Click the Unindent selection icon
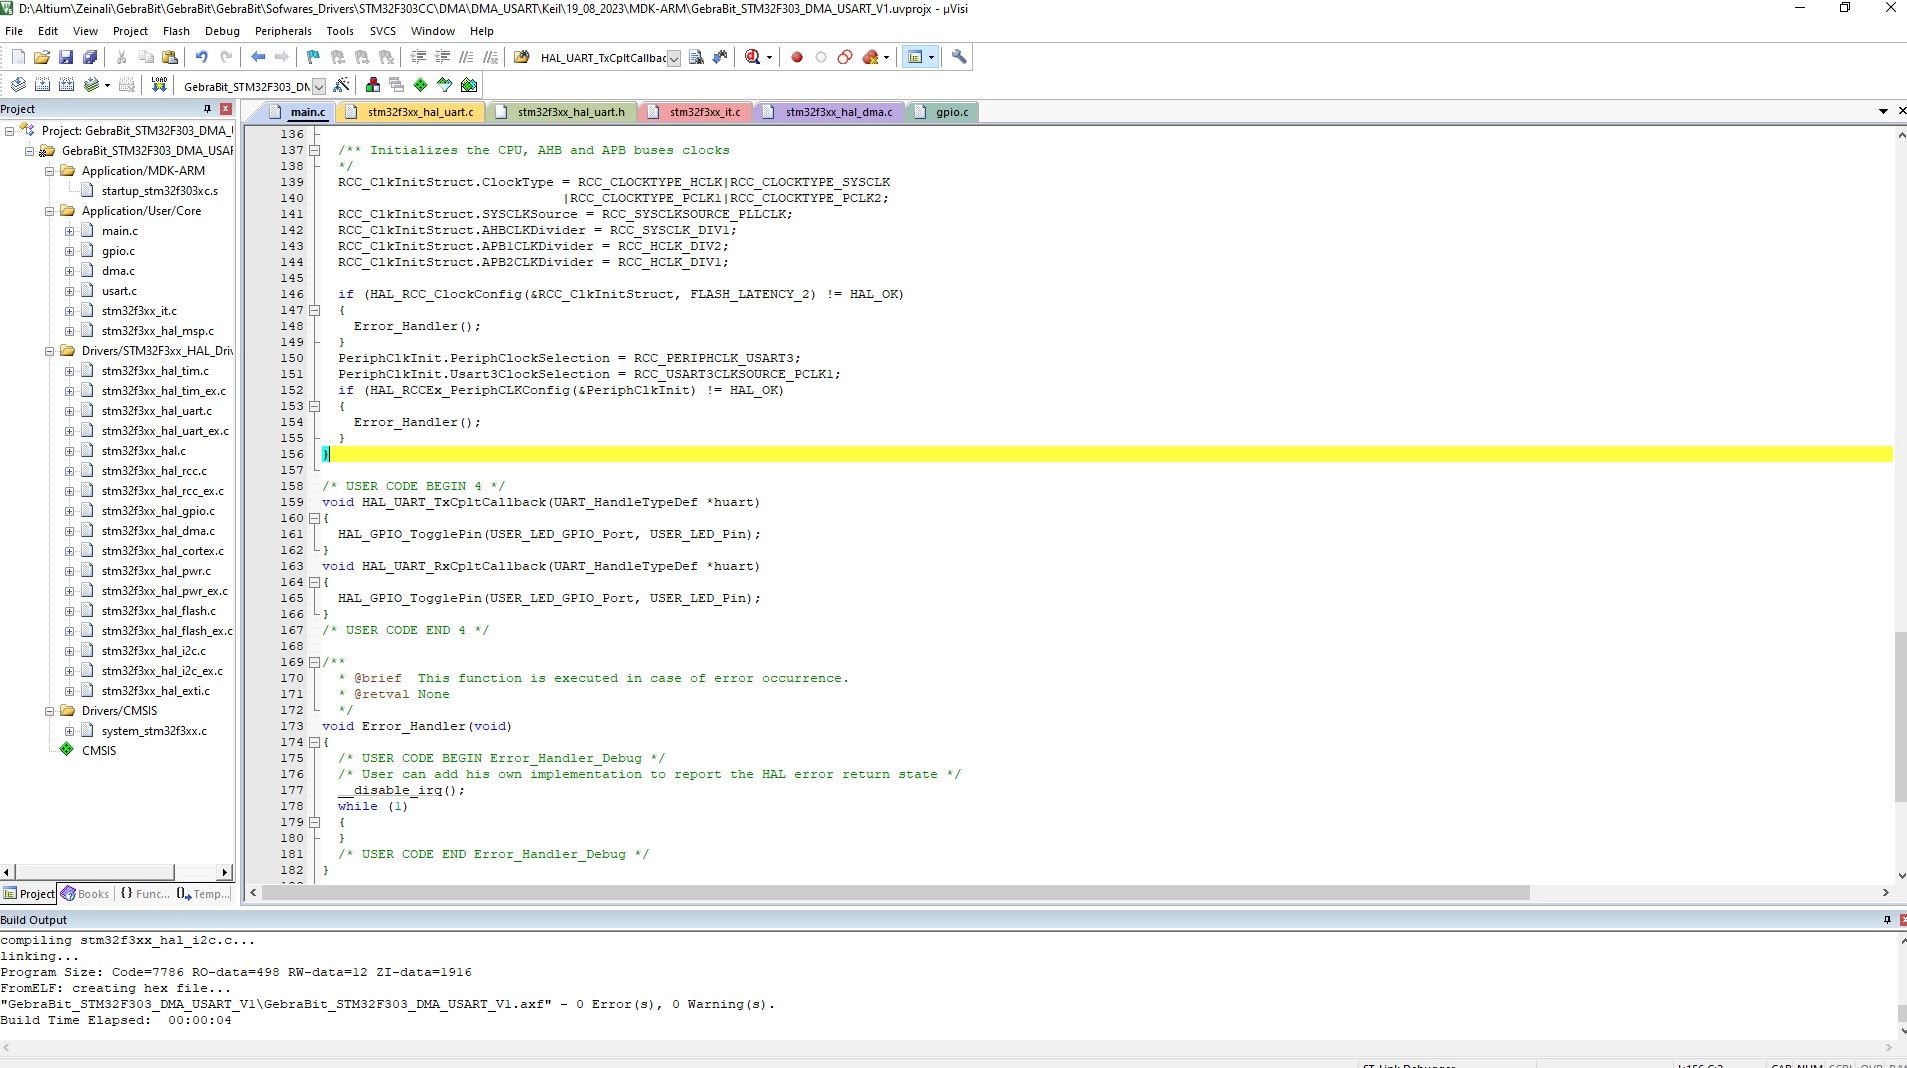1907x1068 pixels. click(442, 57)
